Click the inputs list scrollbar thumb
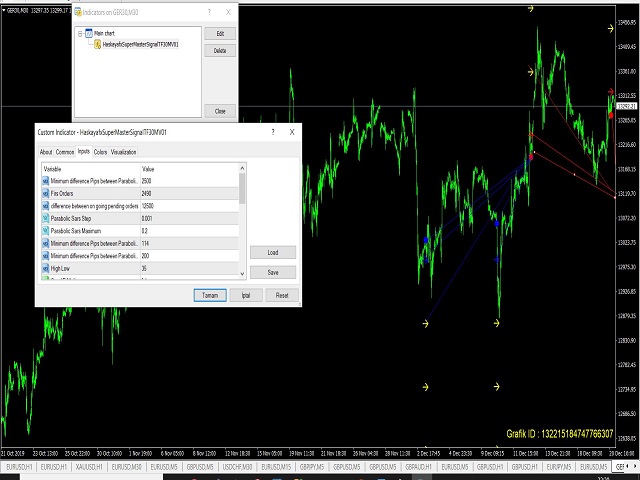 (x=242, y=188)
